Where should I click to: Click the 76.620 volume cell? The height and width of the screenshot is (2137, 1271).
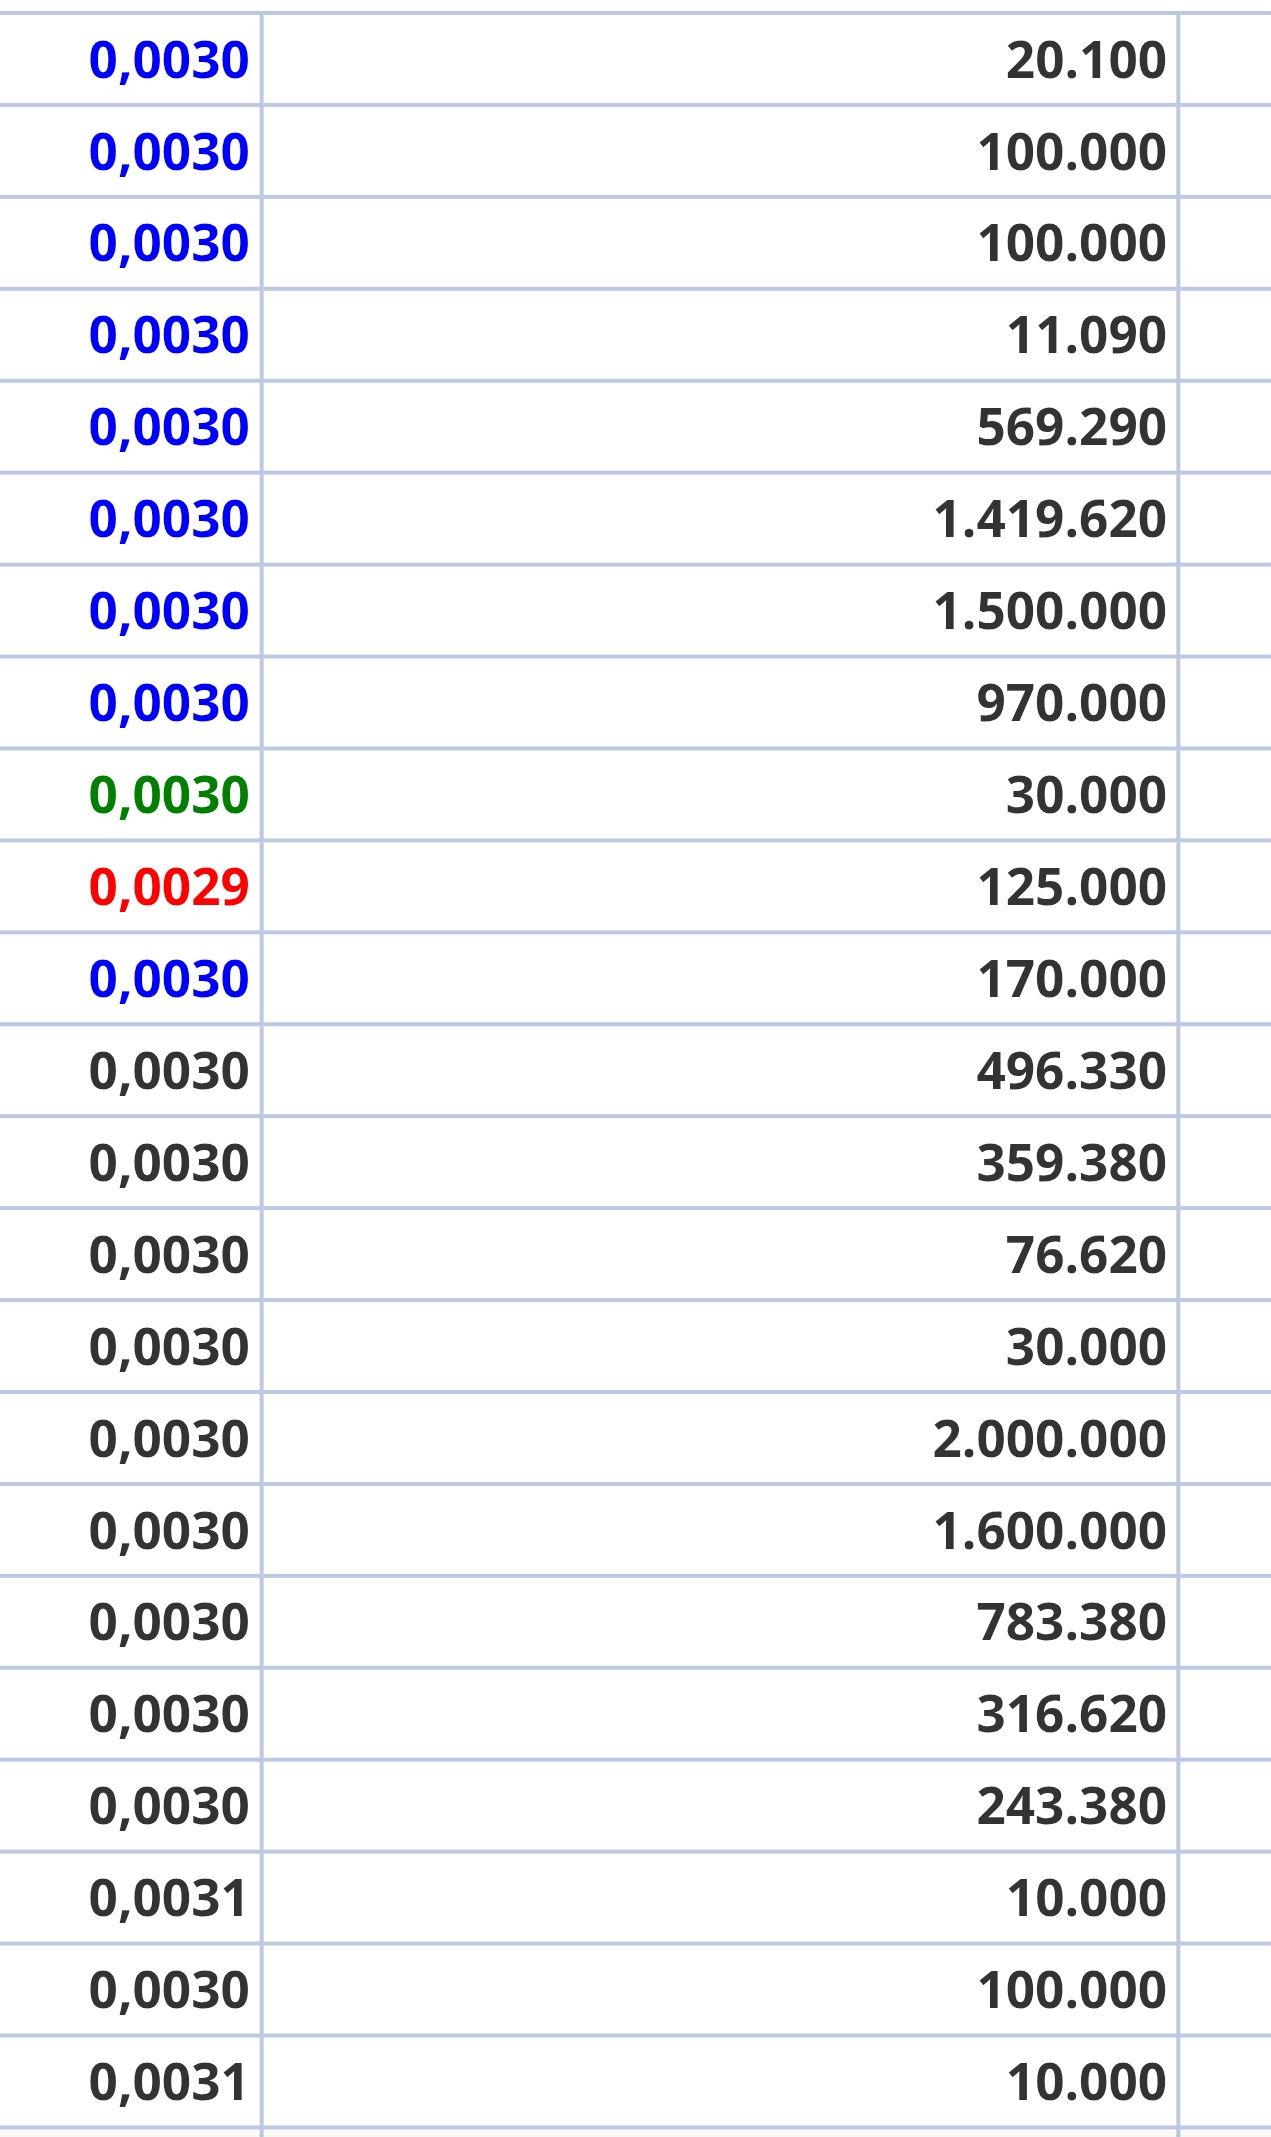(x=1086, y=1255)
